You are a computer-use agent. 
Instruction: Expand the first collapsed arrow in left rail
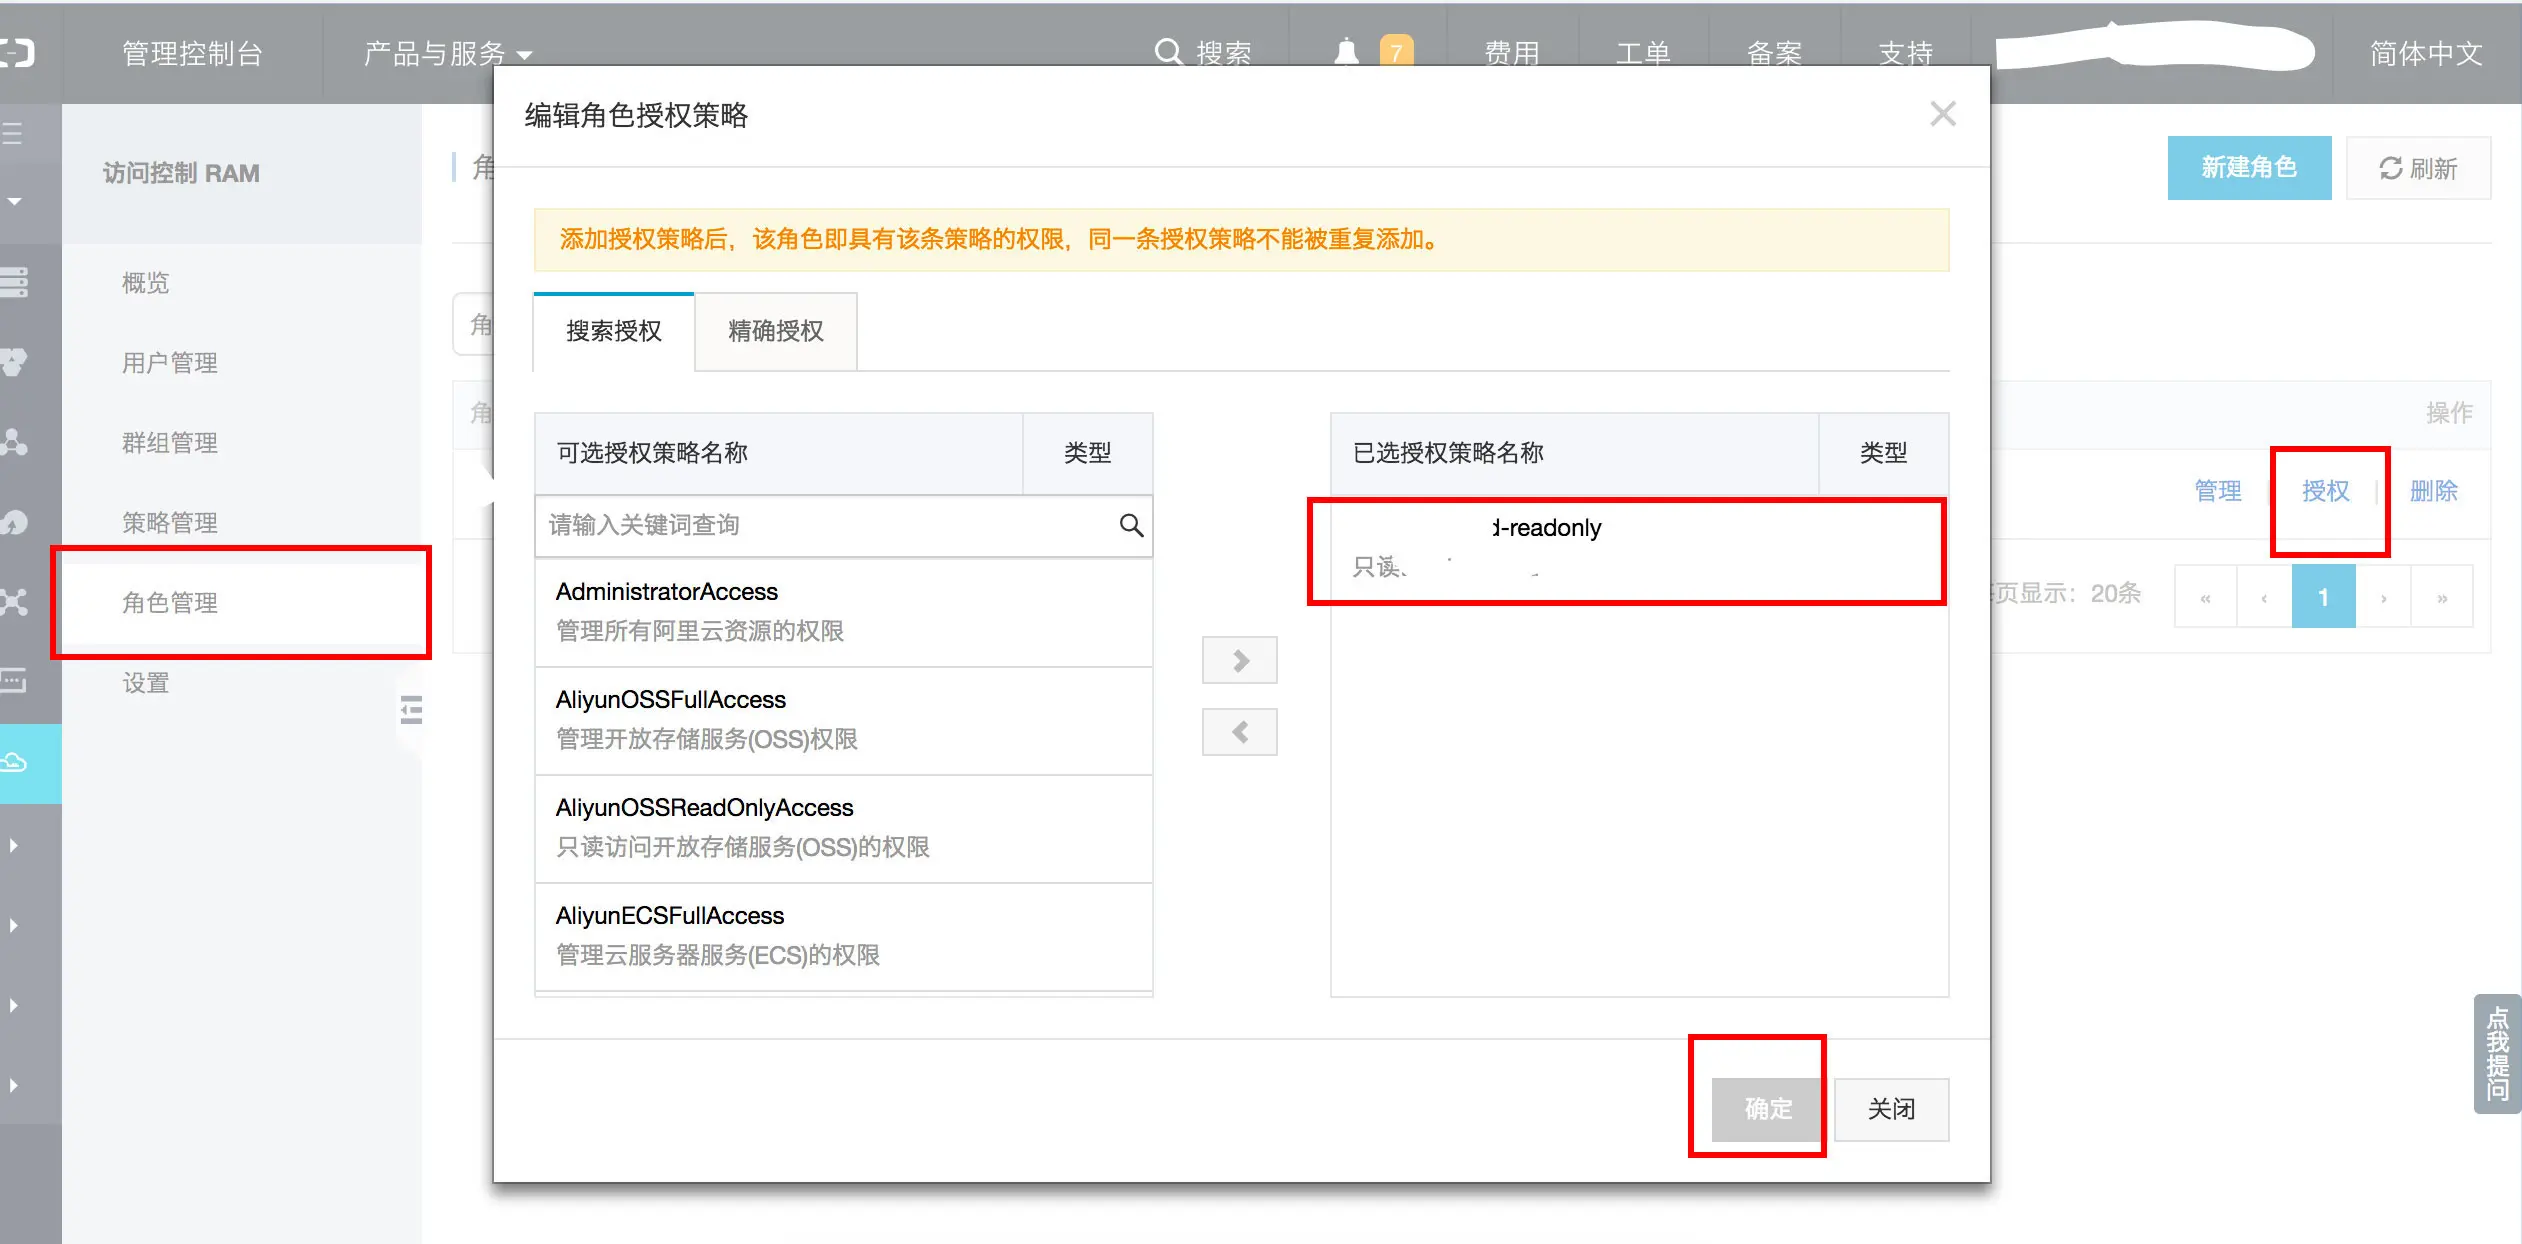pos(14,845)
